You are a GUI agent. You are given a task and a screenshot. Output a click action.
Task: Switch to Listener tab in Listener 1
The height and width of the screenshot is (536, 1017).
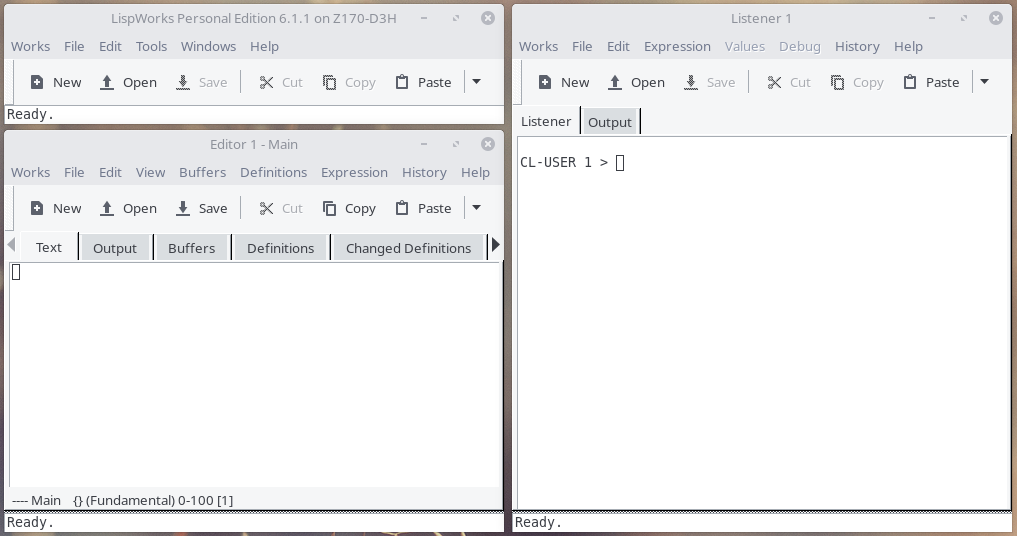point(546,121)
